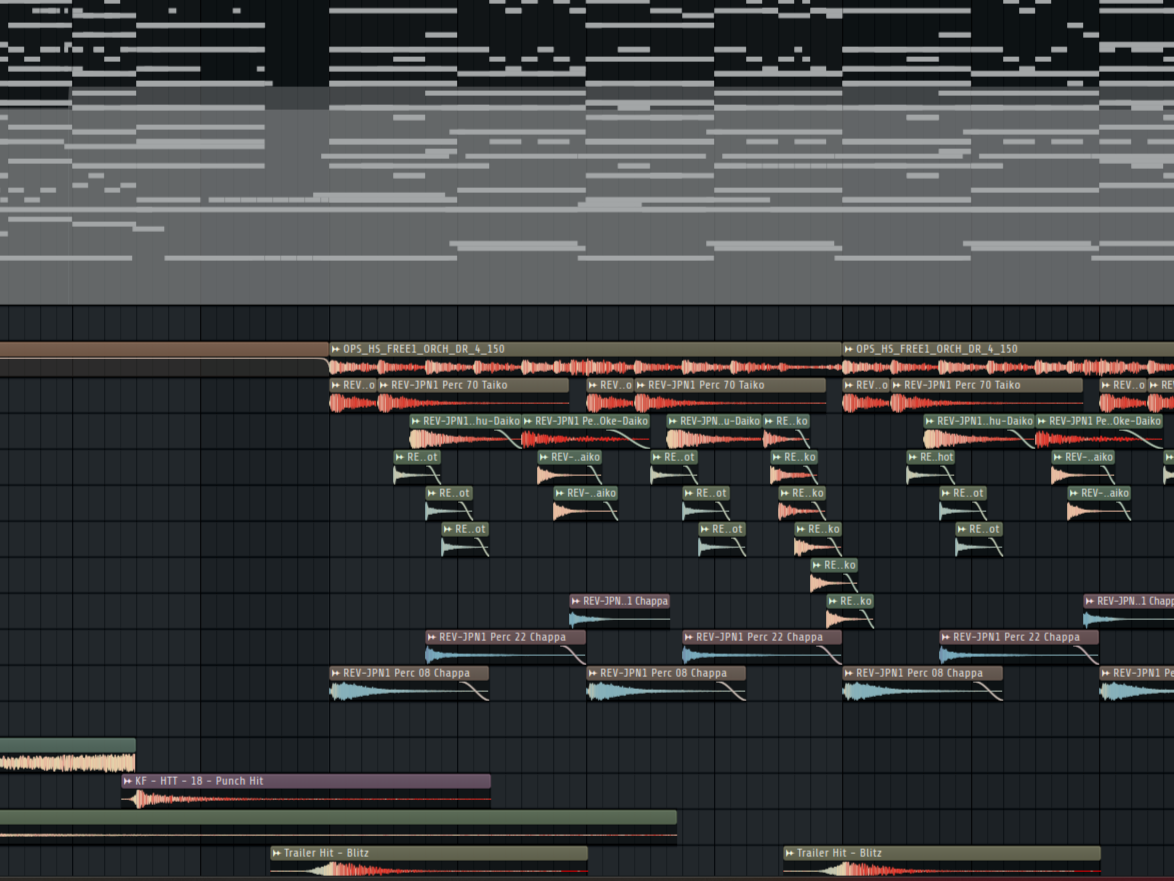Open menu icon of leftmost Perc 08 Chappa clip
1174x881 pixels.
coord(336,673)
